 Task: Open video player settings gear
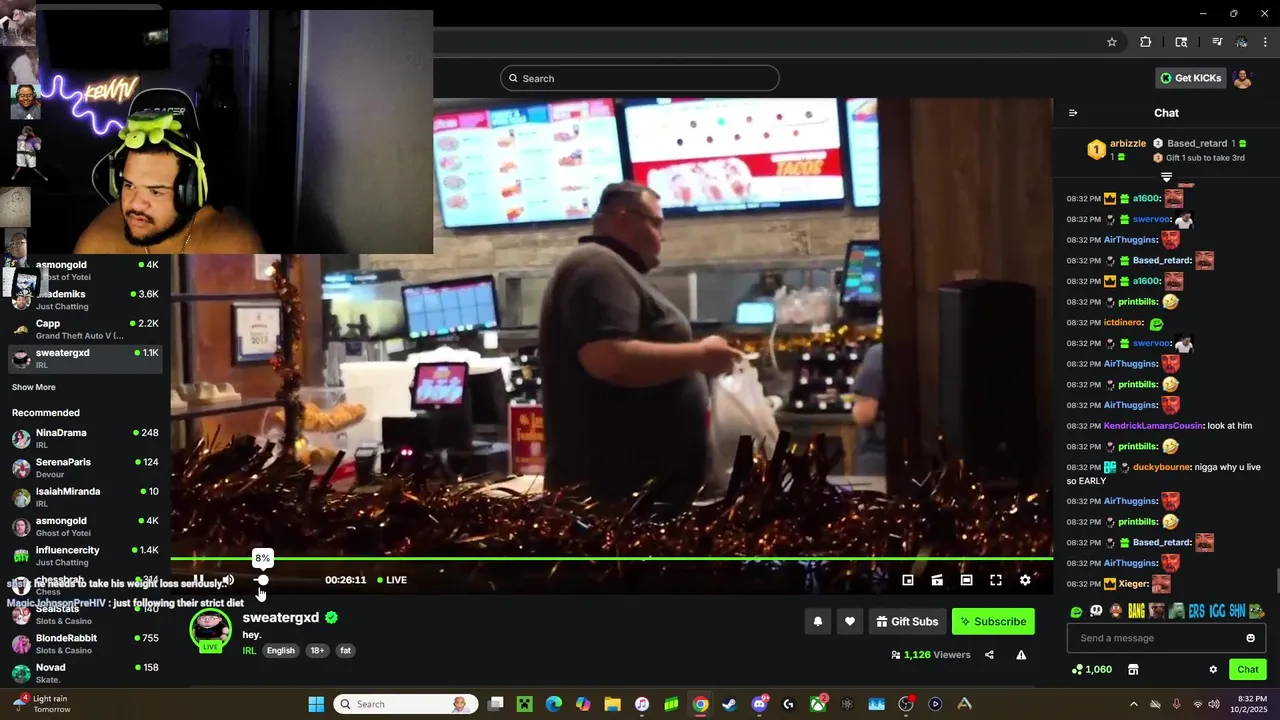coord(1025,580)
